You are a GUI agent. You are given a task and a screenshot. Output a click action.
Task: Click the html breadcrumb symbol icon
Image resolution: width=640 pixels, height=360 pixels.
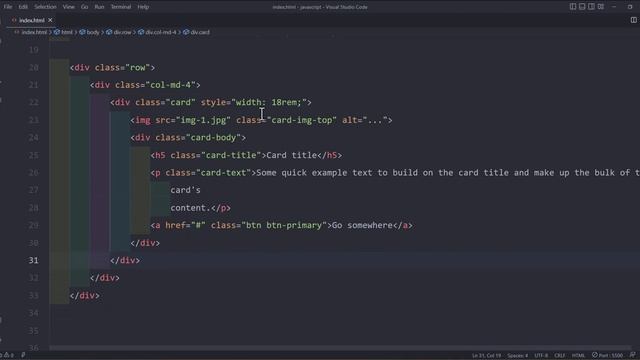tap(57, 32)
